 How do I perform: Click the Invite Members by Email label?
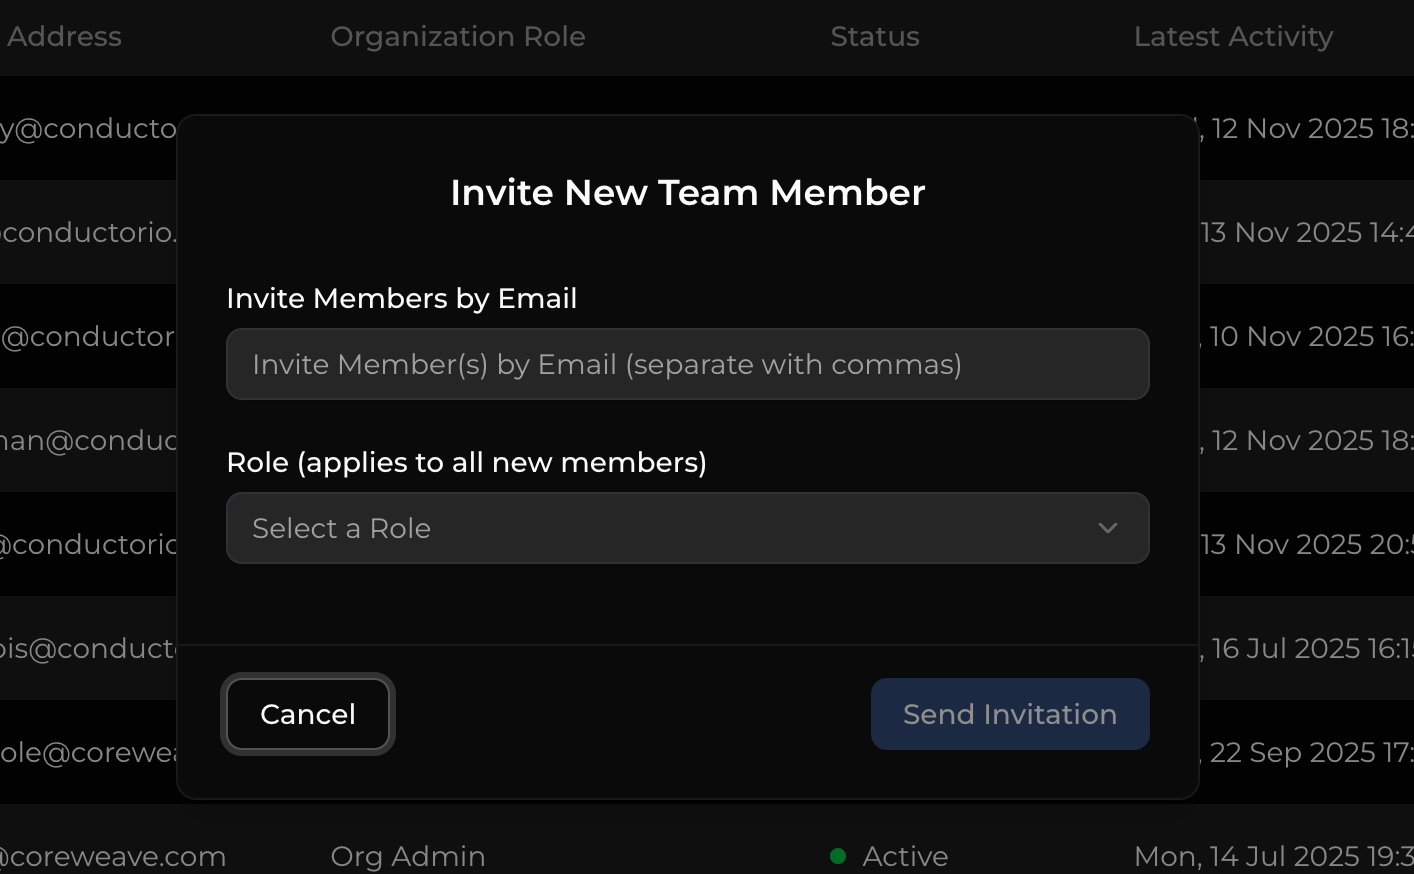pos(401,298)
